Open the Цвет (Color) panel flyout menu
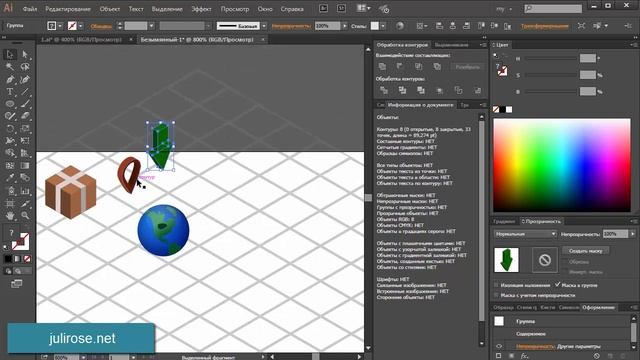Screen dimensions: 640x360 [x=633, y=45]
